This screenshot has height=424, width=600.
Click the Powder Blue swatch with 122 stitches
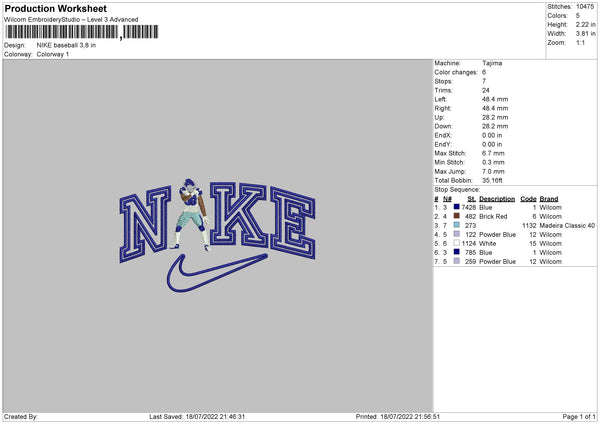click(457, 234)
